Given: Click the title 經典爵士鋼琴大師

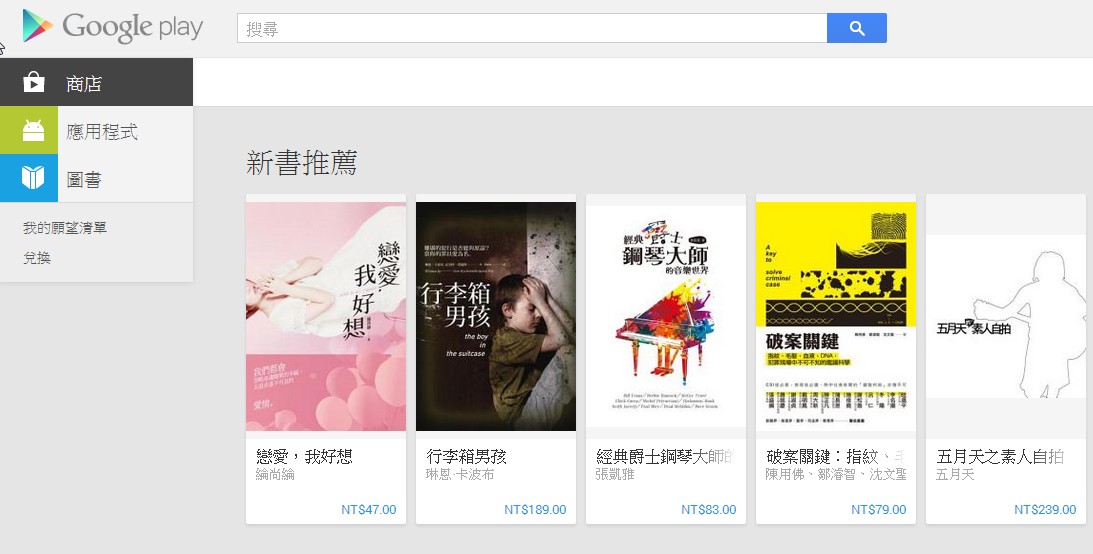Looking at the screenshot, I should tap(666, 456).
